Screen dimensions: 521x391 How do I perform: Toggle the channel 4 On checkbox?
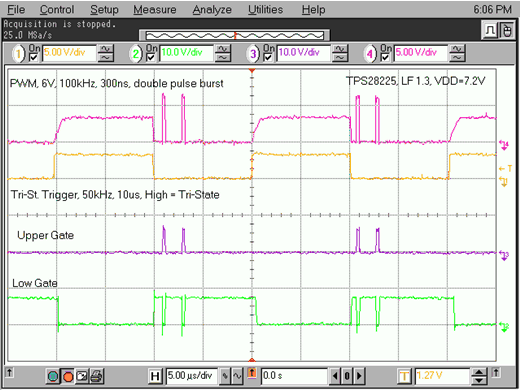(385, 58)
